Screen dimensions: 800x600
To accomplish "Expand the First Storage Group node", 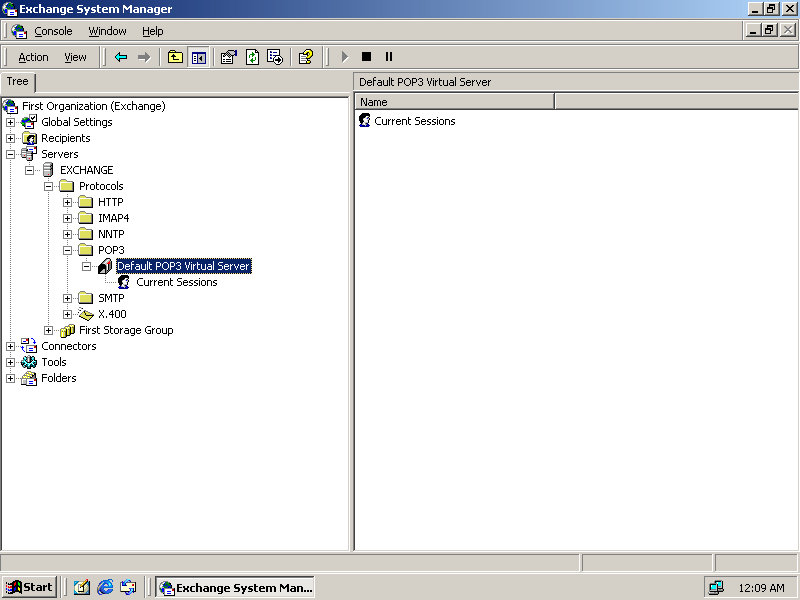I will click(49, 330).
